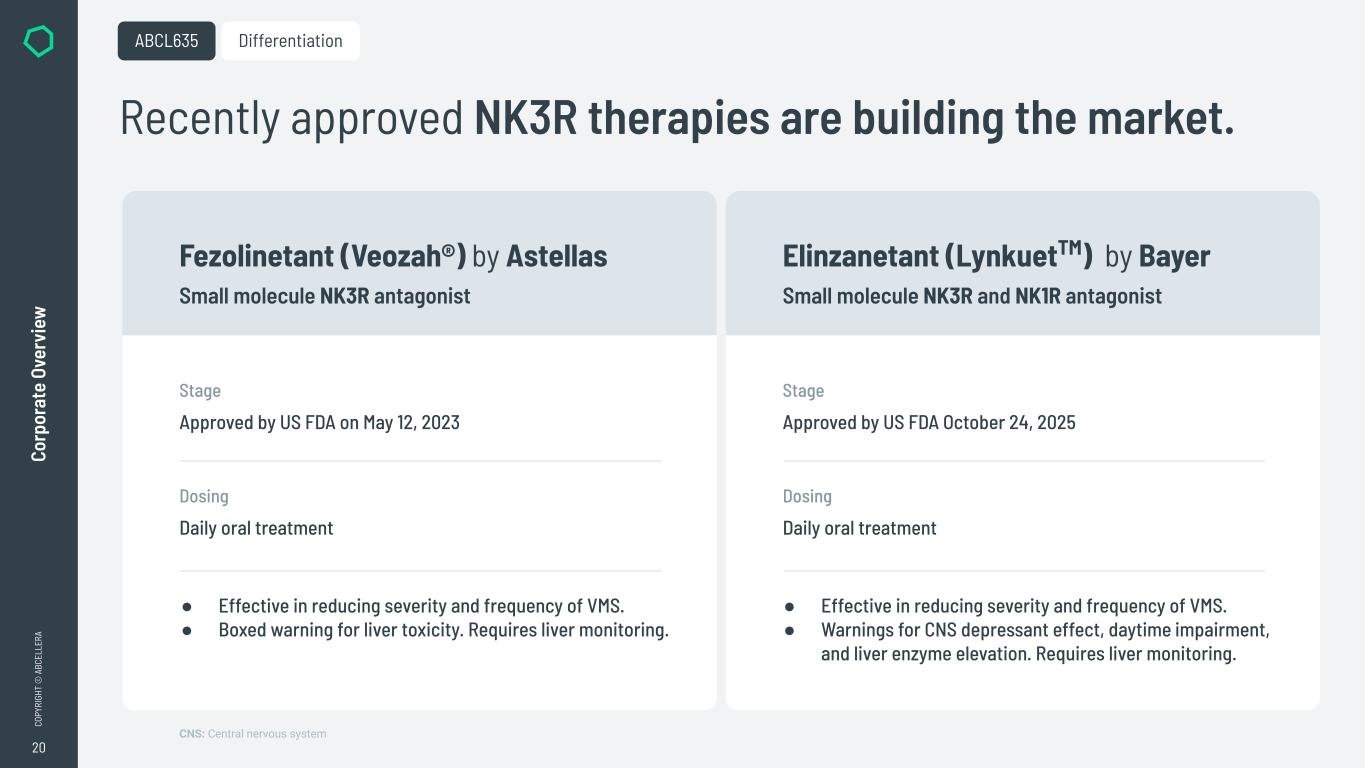Click the vertical Corporate Overview sidebar label
This screenshot has height=768, width=1365.
click(x=39, y=384)
